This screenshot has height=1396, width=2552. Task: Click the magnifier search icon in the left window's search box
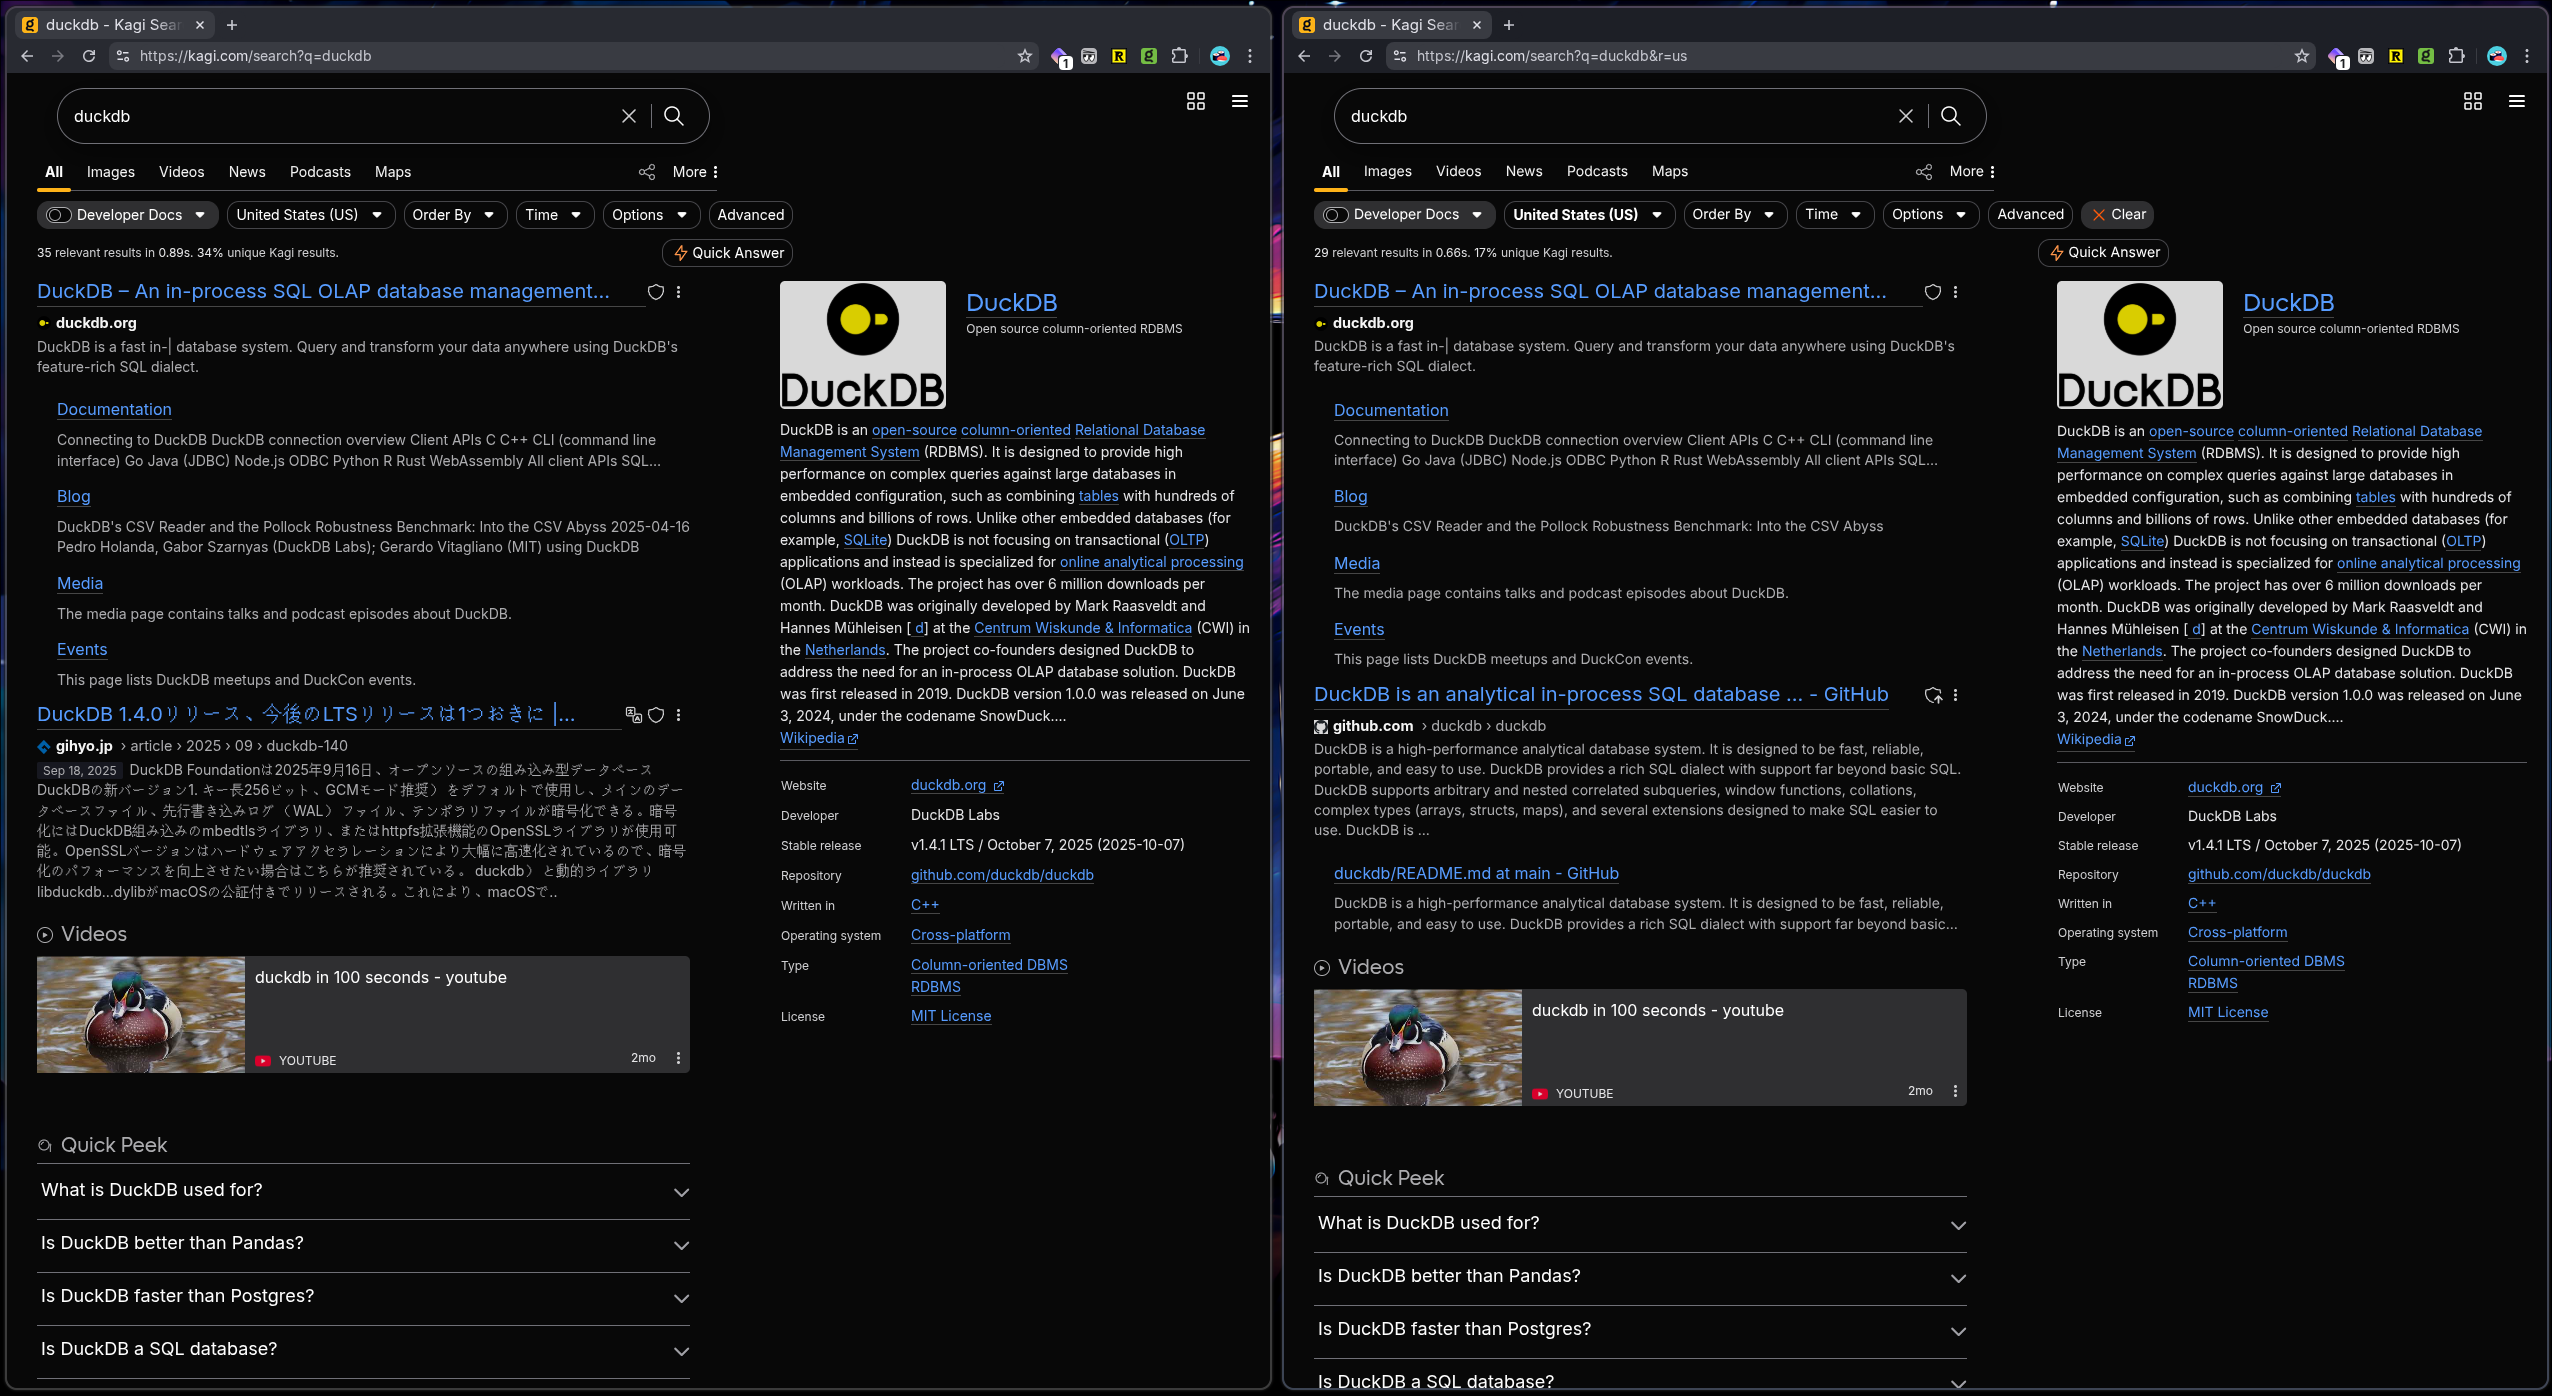point(674,116)
